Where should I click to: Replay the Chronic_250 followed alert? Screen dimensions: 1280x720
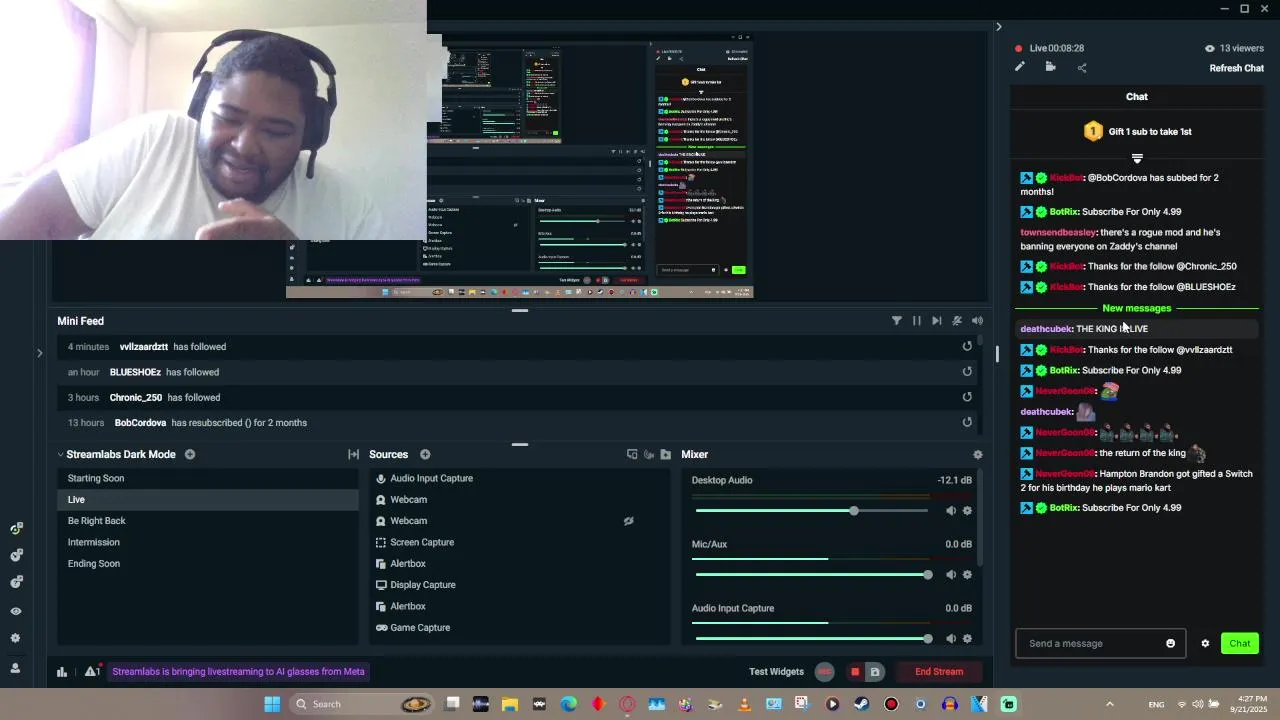pos(967,397)
